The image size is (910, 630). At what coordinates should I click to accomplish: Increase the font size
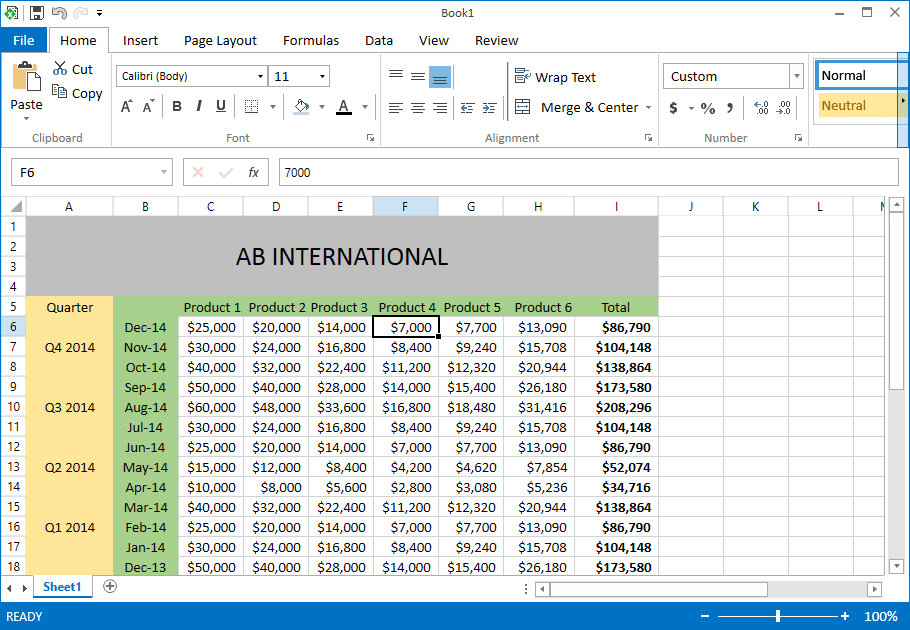[x=125, y=104]
